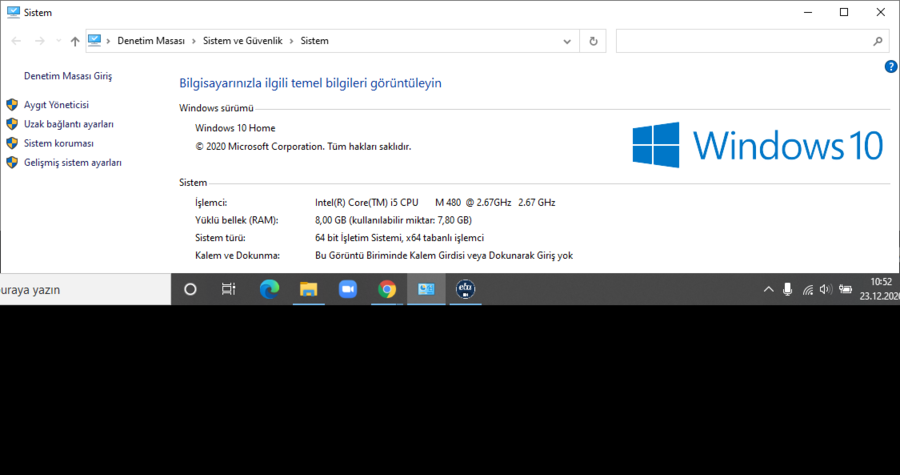This screenshot has width=900, height=475.
Task: Click the battery power tray icon
Action: pyautogui.click(x=845, y=290)
